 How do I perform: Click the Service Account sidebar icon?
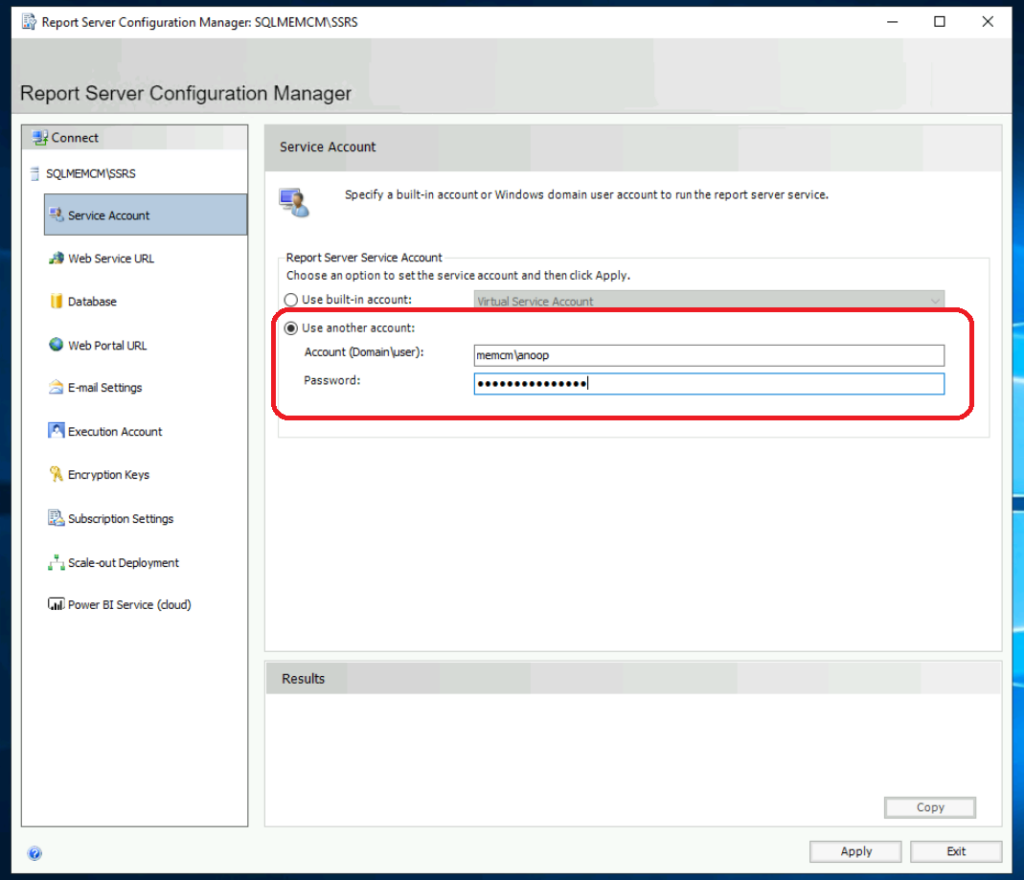tap(56, 215)
